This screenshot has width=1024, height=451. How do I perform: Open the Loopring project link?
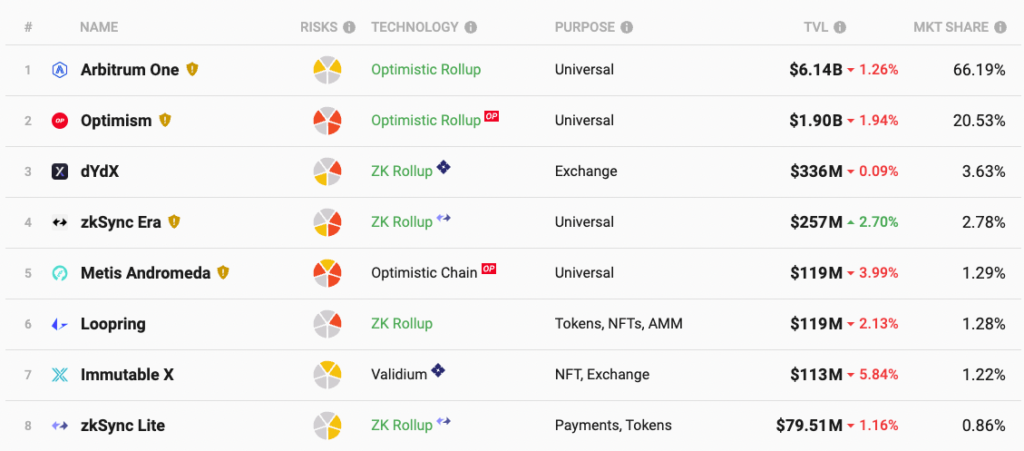[113, 324]
